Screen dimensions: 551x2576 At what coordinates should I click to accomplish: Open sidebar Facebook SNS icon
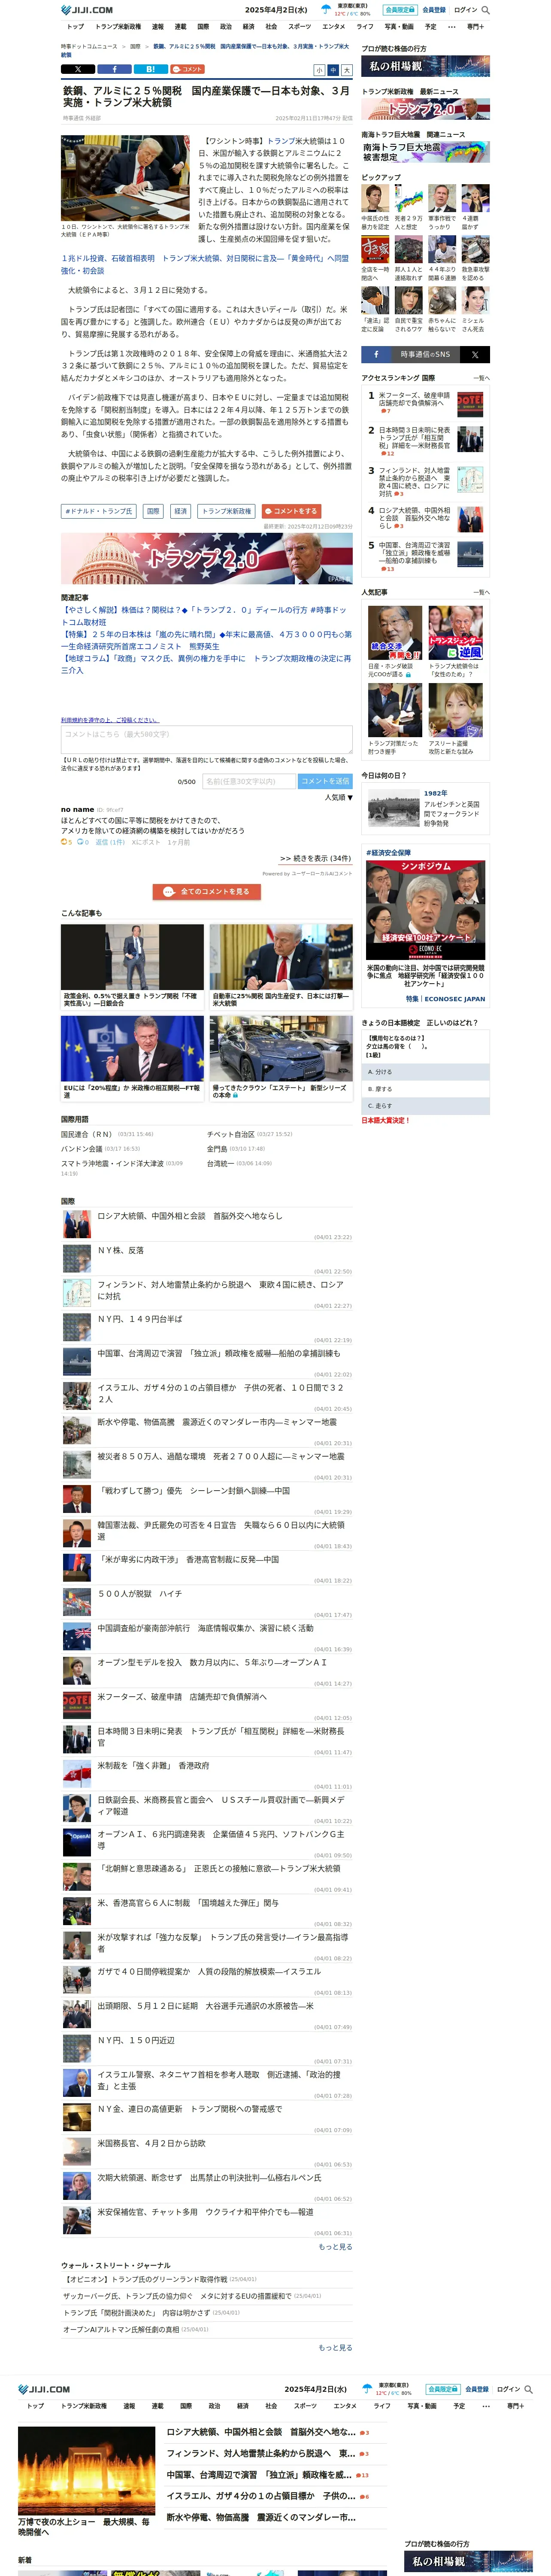tap(376, 354)
